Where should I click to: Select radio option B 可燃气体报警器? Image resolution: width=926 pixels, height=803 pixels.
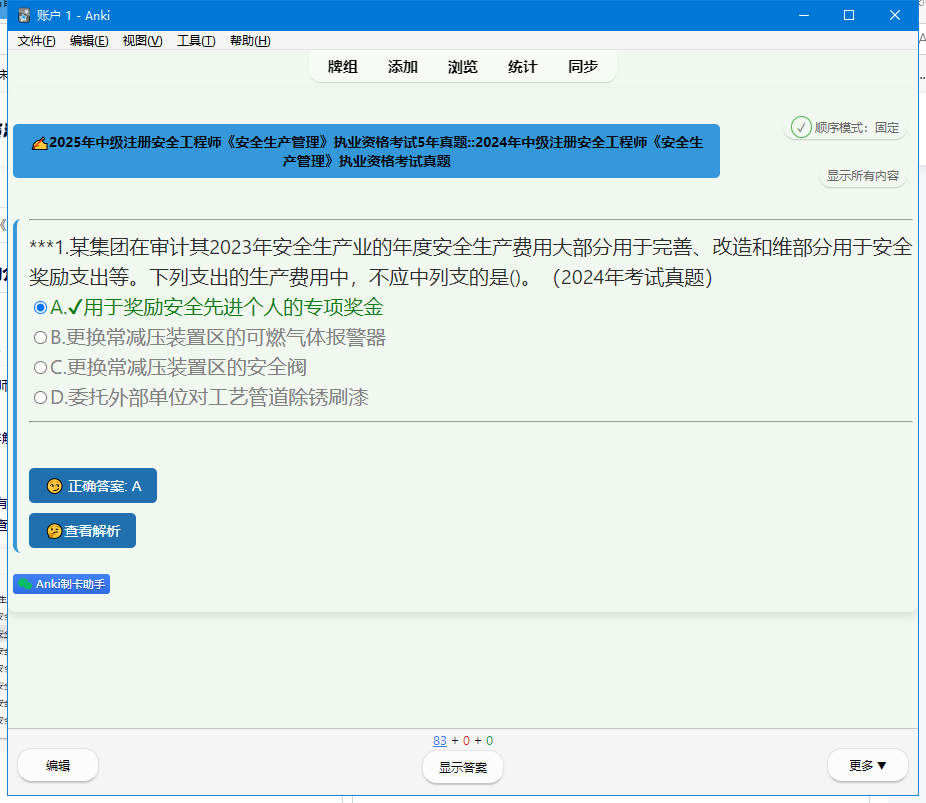click(40, 338)
